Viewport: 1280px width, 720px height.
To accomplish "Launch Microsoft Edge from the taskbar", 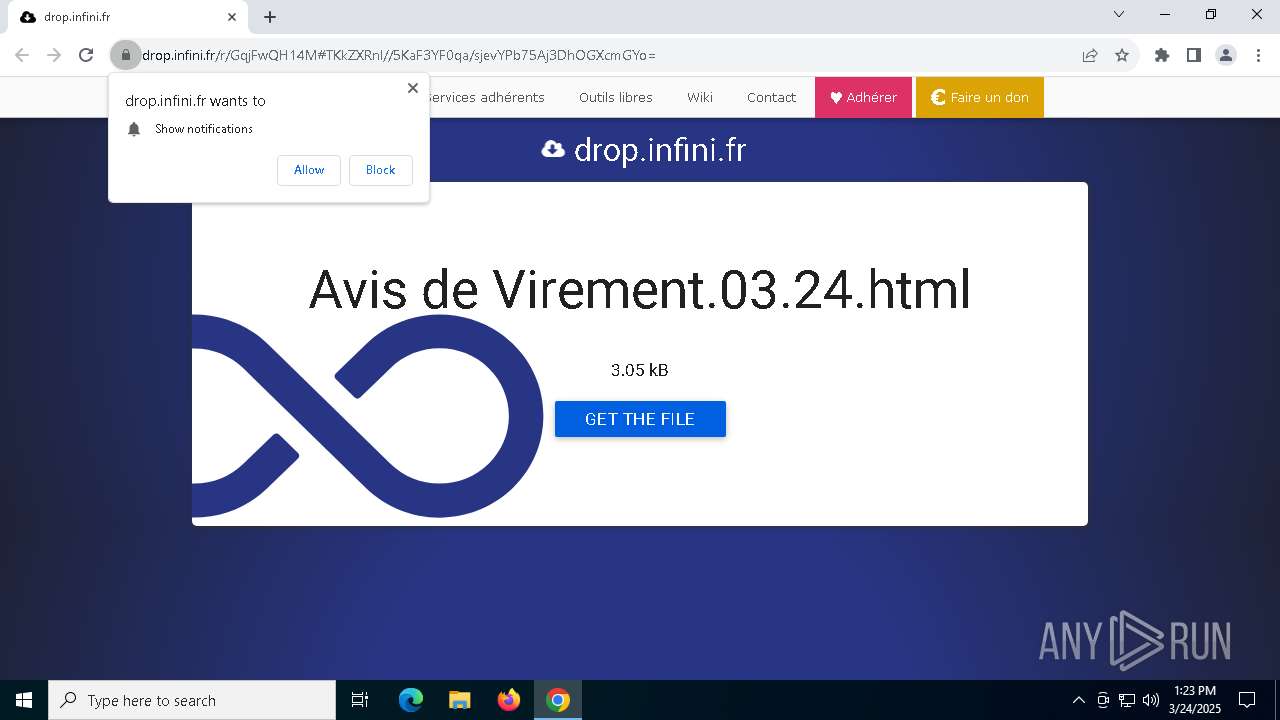I will click(411, 700).
